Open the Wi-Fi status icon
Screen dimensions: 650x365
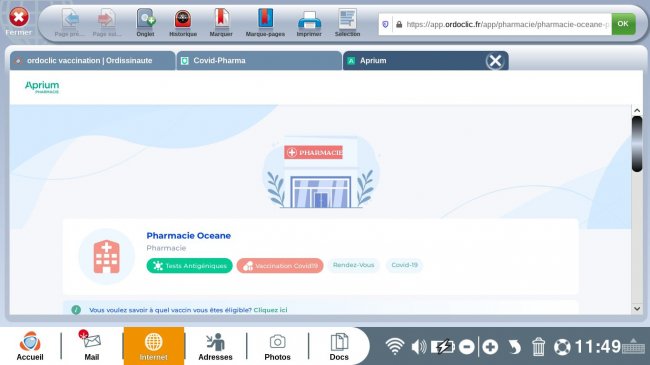click(394, 346)
